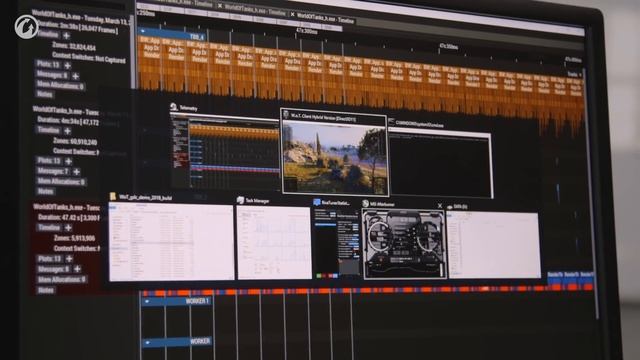Close the rightmost WorldOfTanks_h.exe Timeline tab
Viewport: 640px width, 360px height.
[x=292, y=14]
